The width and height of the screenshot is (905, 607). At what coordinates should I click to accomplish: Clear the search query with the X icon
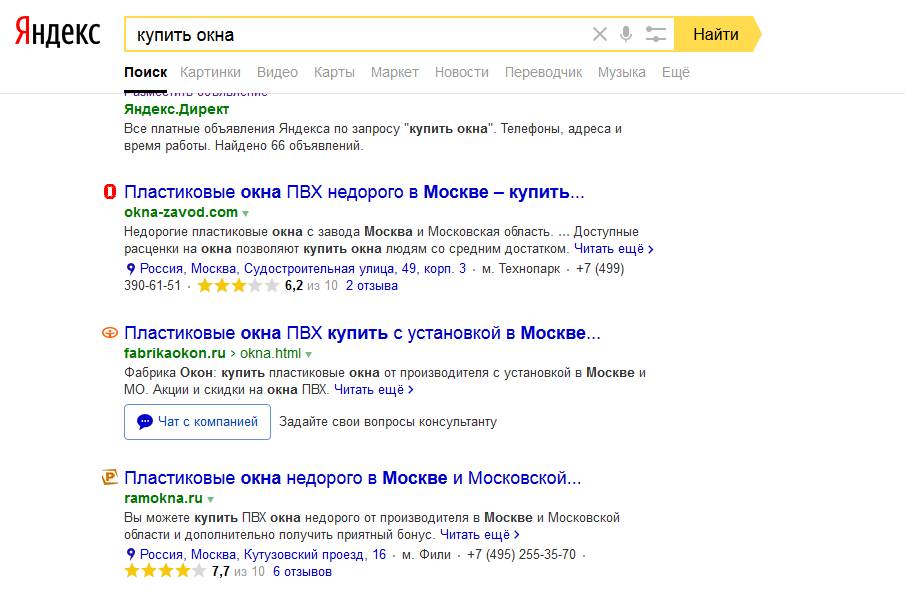tap(600, 35)
